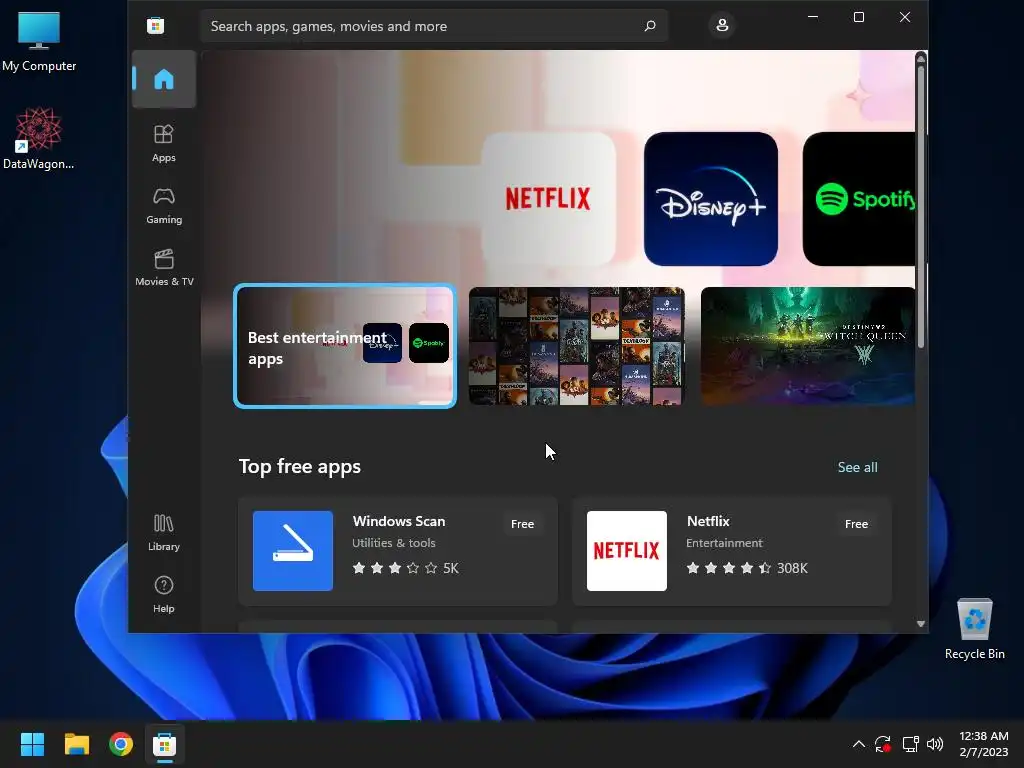Show hidden icons in system tray

pyautogui.click(x=859, y=744)
